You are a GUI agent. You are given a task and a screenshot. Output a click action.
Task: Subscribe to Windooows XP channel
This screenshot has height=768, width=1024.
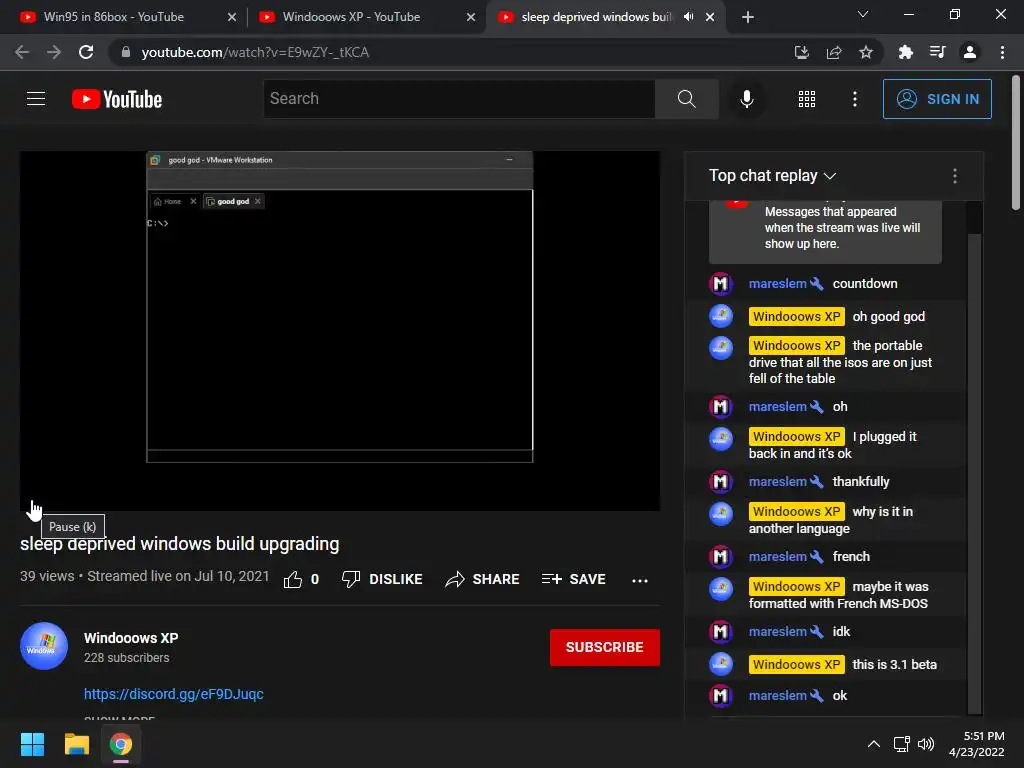click(x=605, y=647)
